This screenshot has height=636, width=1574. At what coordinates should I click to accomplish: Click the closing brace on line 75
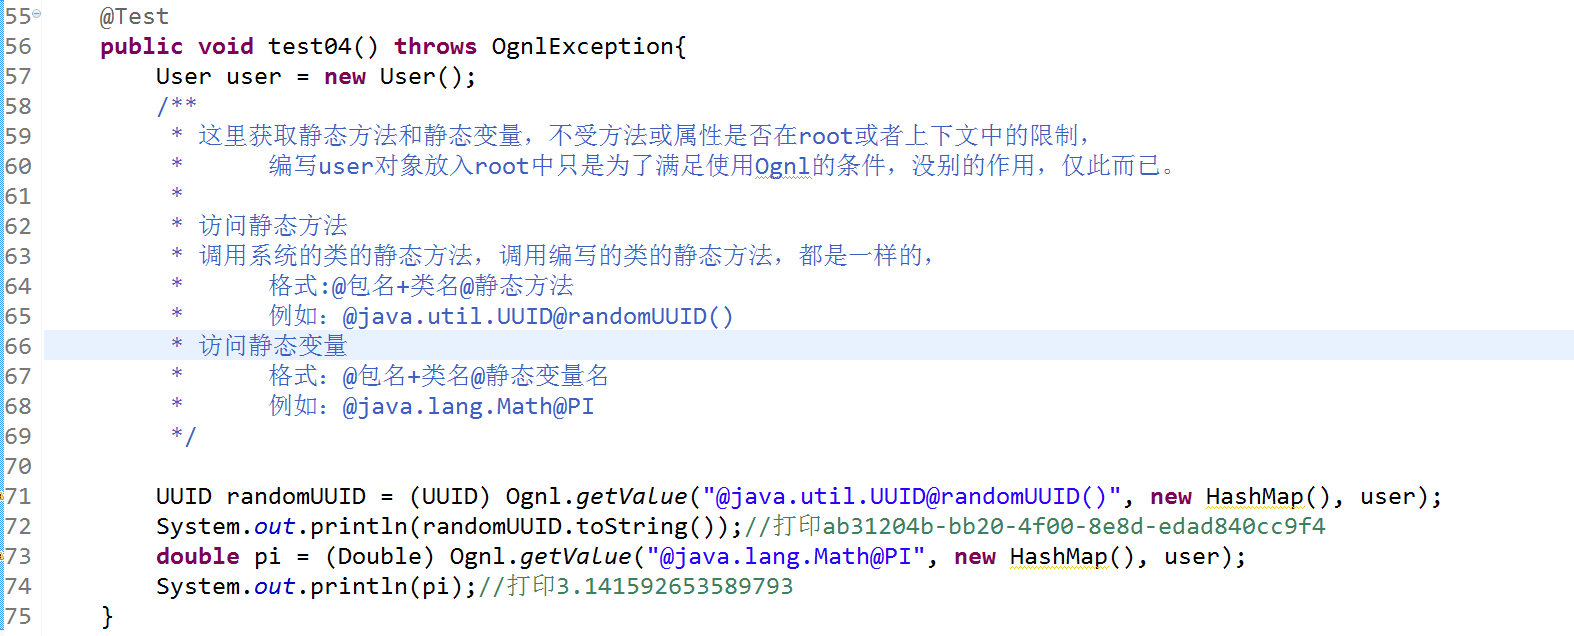point(107,617)
